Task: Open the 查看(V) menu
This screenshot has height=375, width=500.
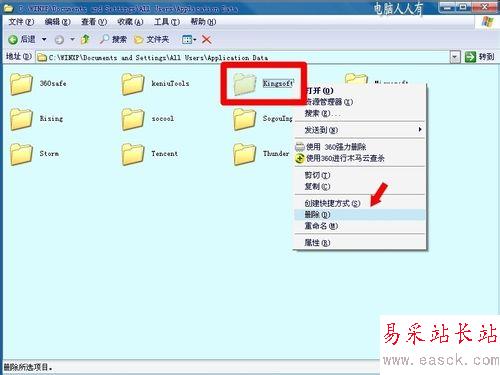Action: pyautogui.click(x=94, y=22)
